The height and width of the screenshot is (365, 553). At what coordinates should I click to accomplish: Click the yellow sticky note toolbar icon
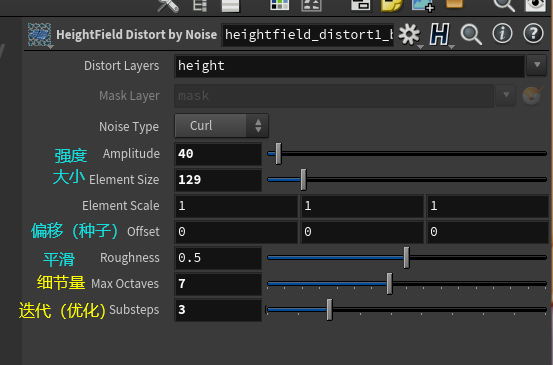coord(392,6)
